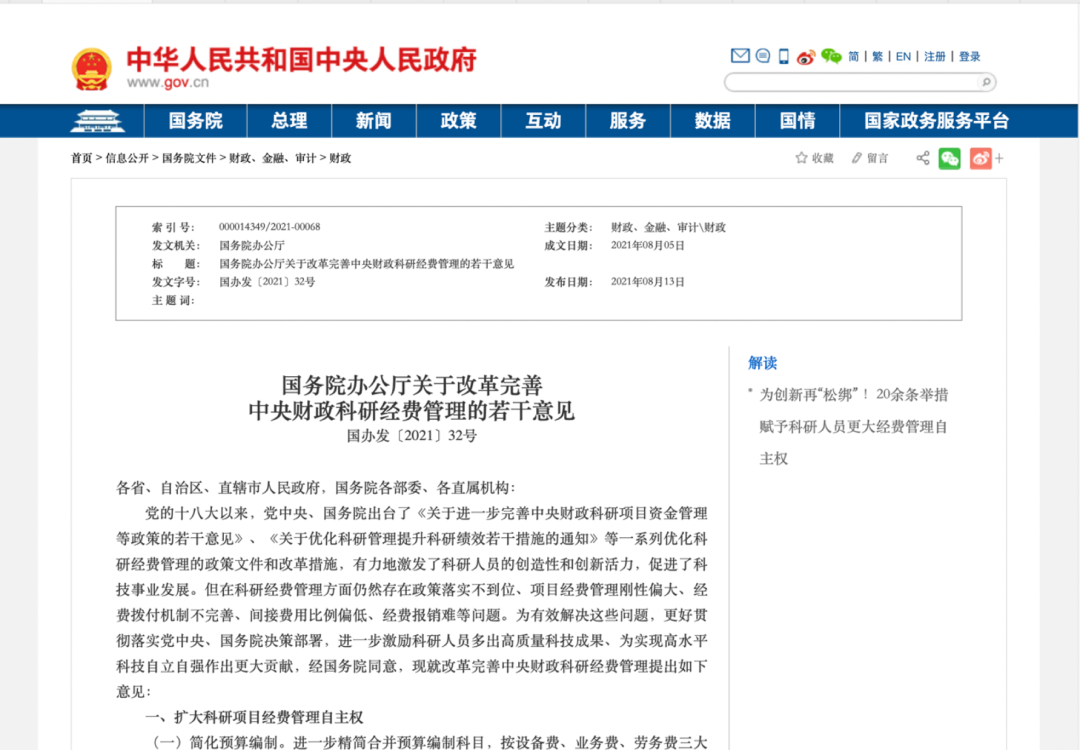The height and width of the screenshot is (750, 1080).
Task: Open the 政策 navigation tab
Action: (x=458, y=121)
